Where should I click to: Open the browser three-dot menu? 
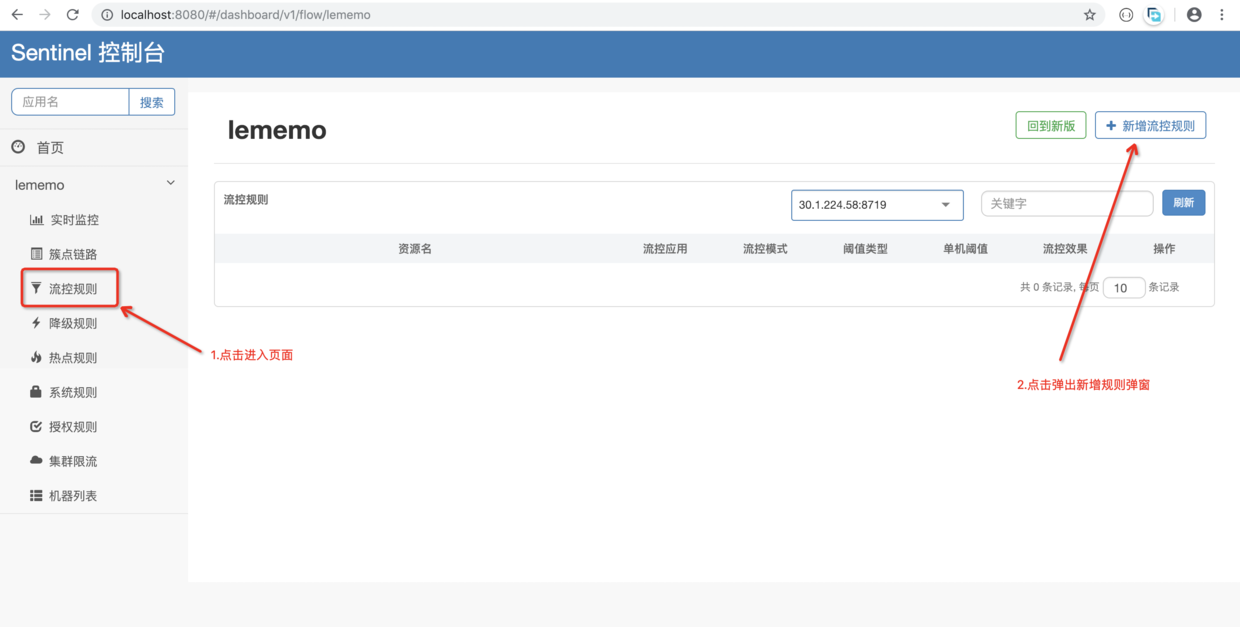pyautogui.click(x=1222, y=15)
